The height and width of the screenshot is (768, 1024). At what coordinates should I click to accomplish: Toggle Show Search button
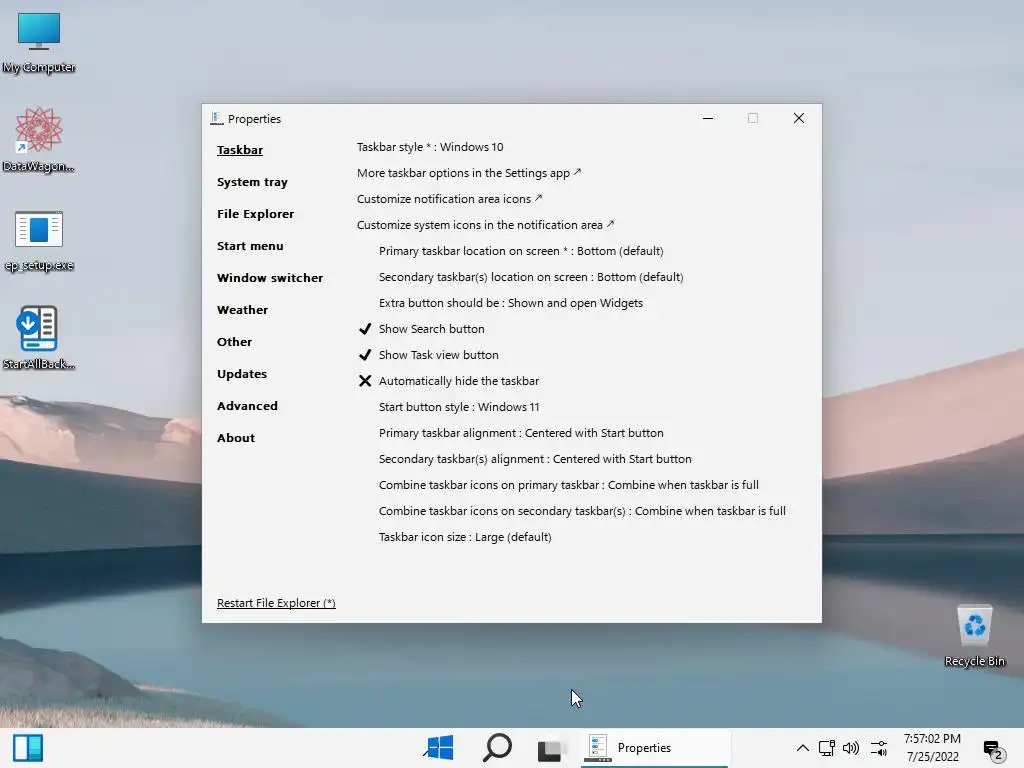pyautogui.click(x=422, y=328)
